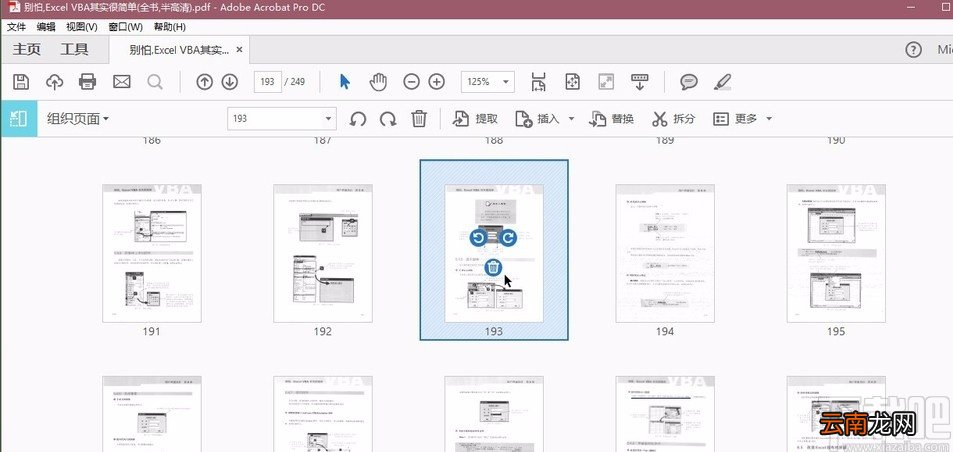This screenshot has width=953, height=452.
Task: Rotate pages counterclockwise in the organize toolbar
Action: (x=358, y=118)
